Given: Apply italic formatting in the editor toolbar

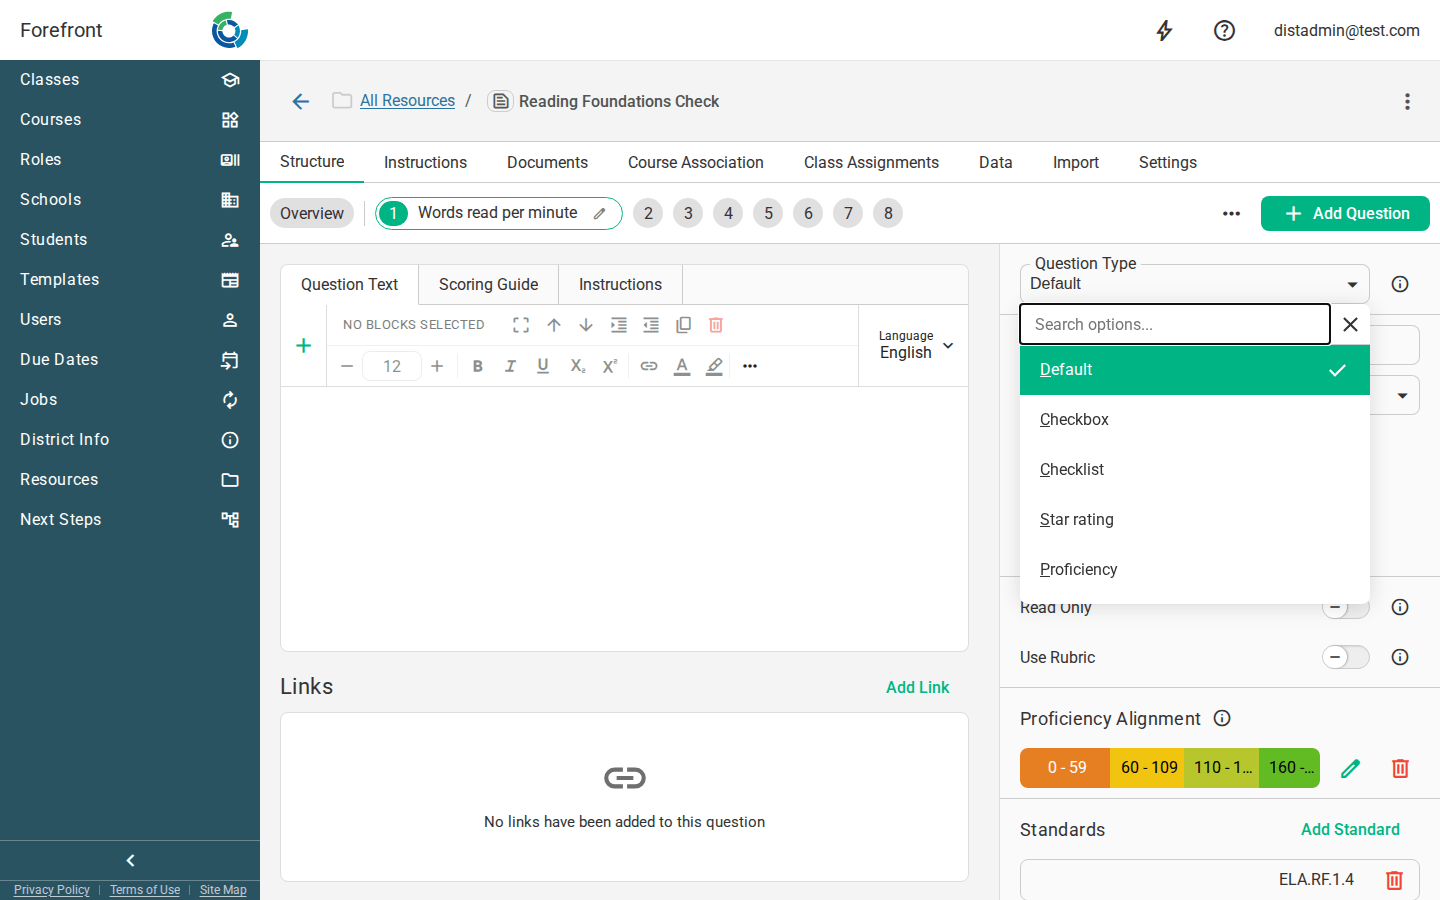Looking at the screenshot, I should tap(510, 366).
